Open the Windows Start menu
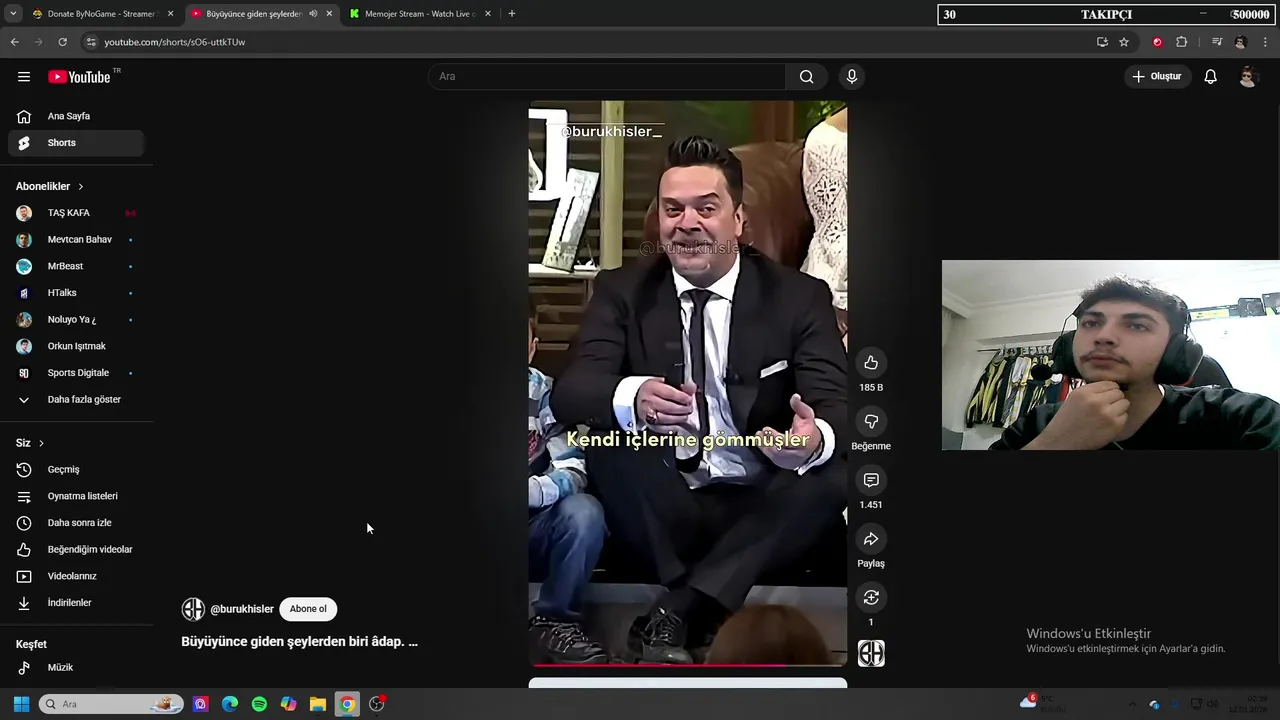The image size is (1280, 720). 21,704
